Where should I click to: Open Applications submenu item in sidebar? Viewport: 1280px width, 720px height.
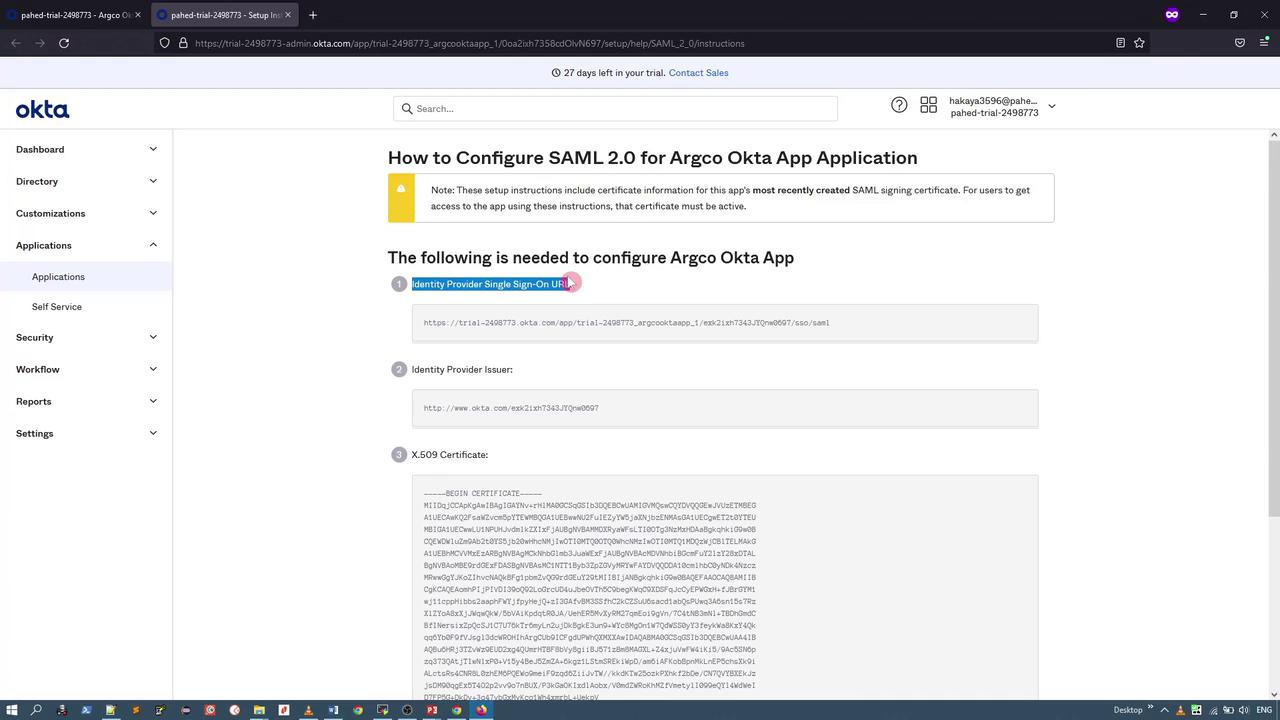click(58, 277)
